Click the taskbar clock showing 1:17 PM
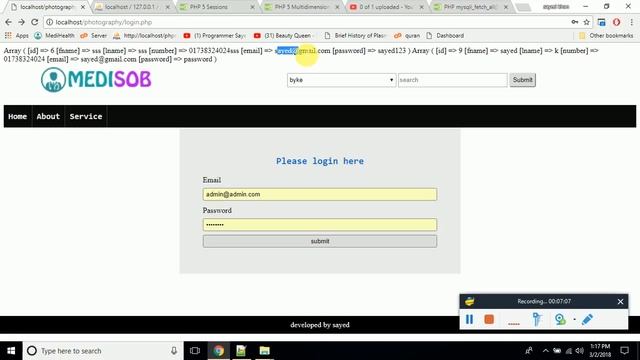The image size is (640, 360). (x=600, y=351)
